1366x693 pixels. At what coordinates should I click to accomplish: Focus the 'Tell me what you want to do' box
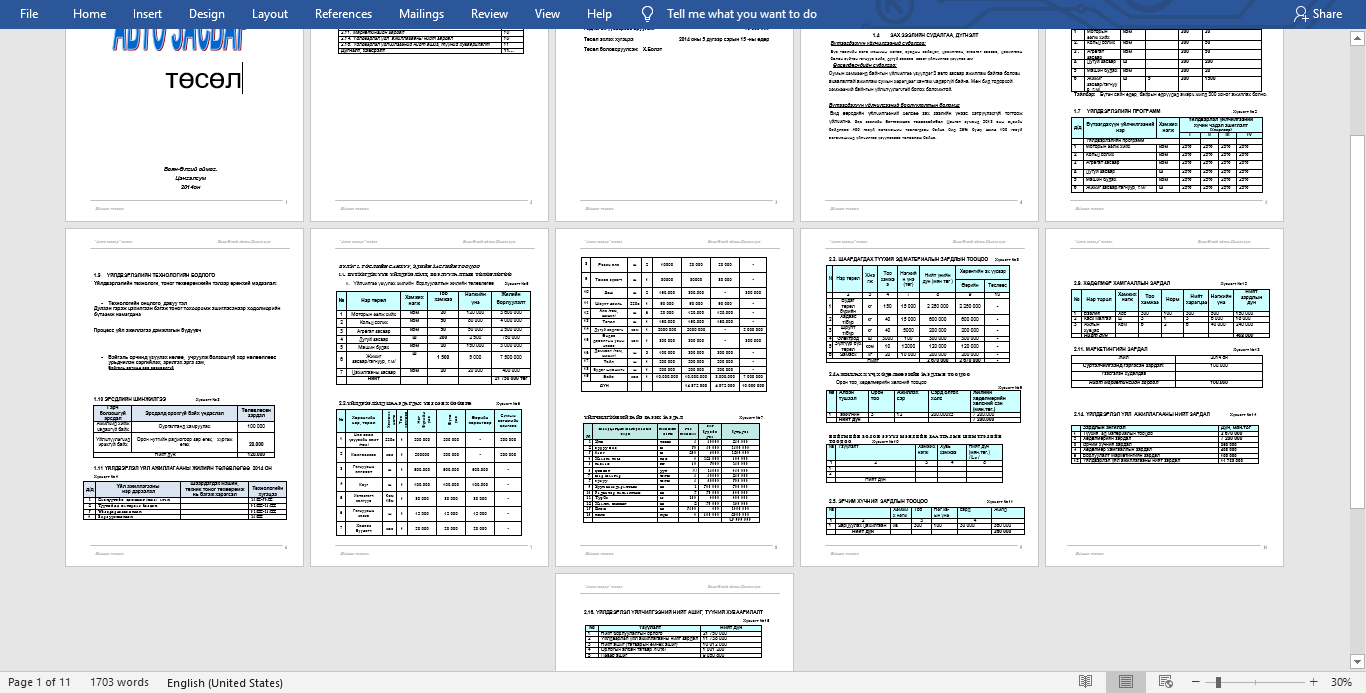click(x=741, y=14)
